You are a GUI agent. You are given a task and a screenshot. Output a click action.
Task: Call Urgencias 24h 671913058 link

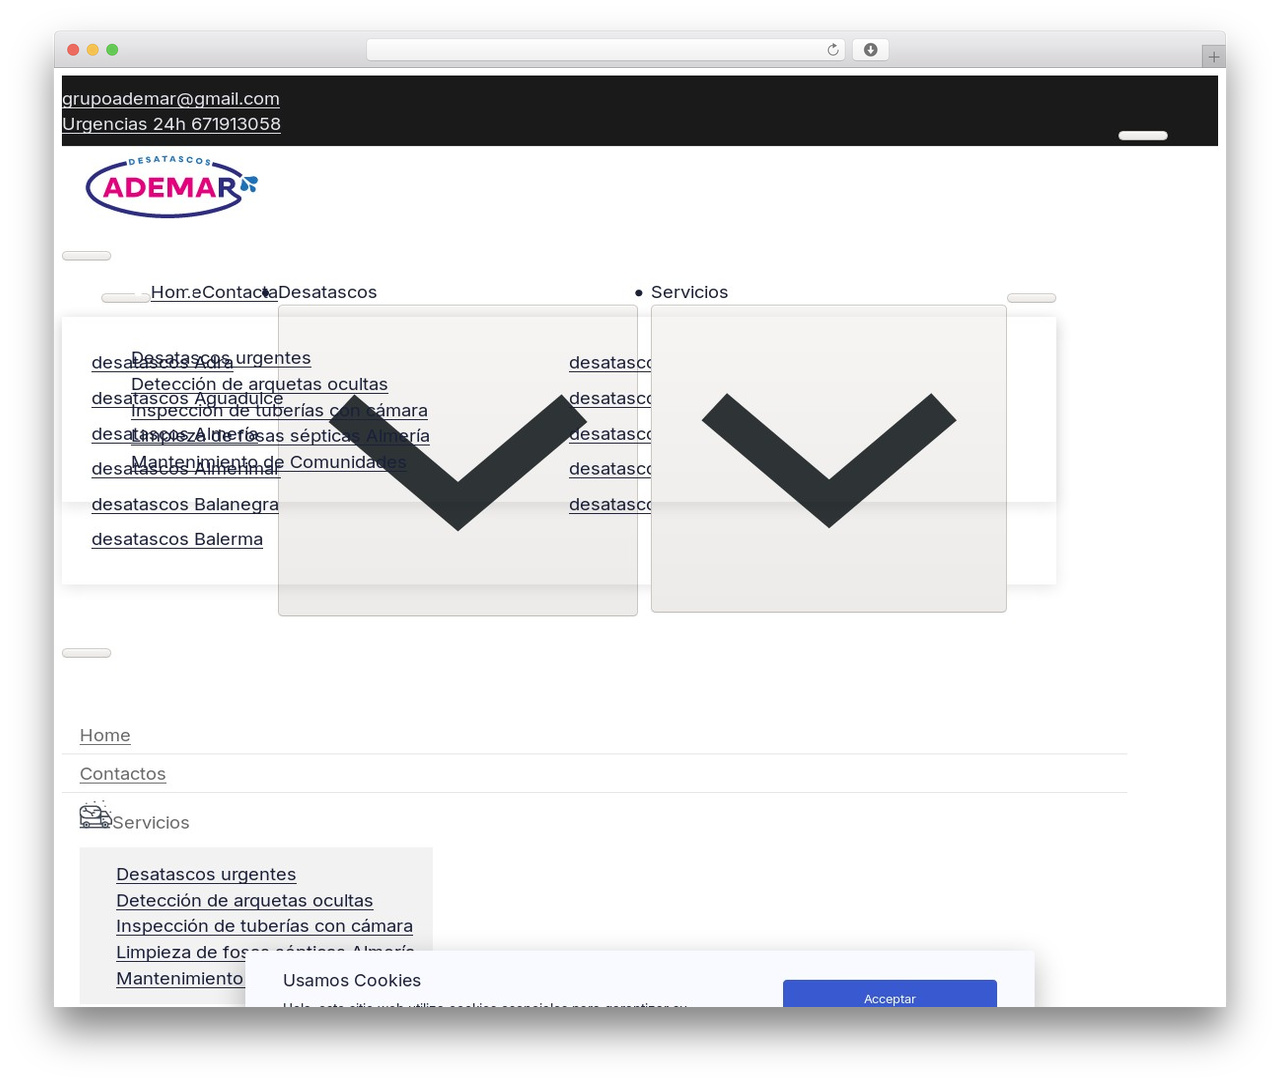tap(171, 124)
